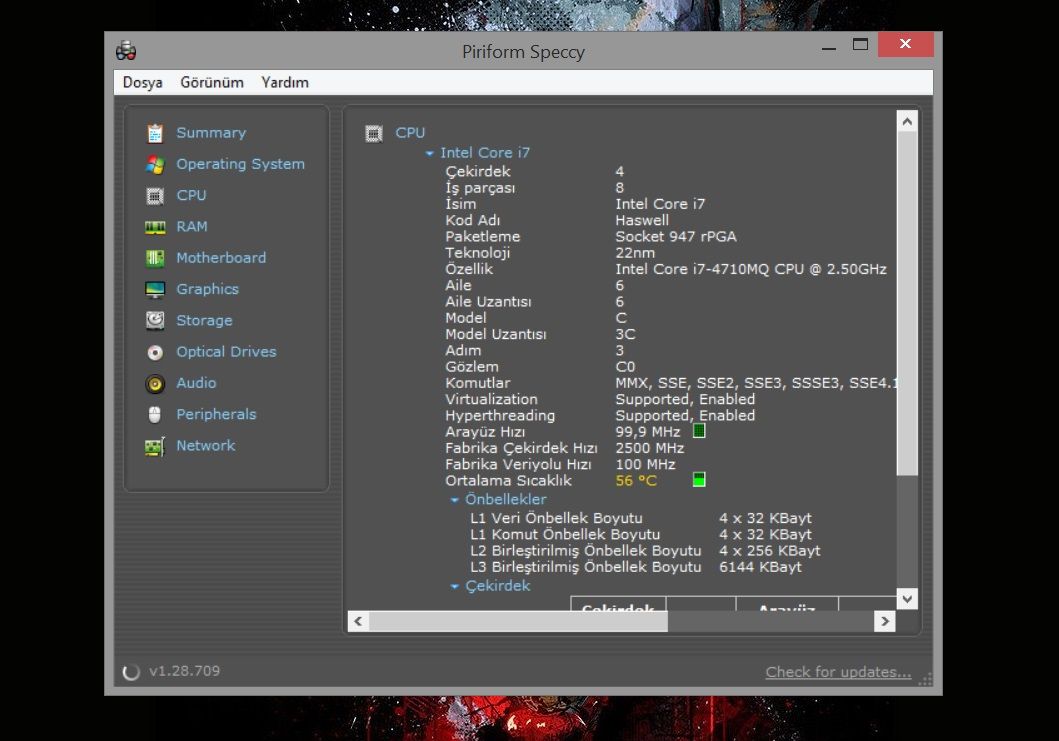The height and width of the screenshot is (741, 1059).
Task: Select the CPU chip icon in sidebar
Action: click(x=155, y=196)
